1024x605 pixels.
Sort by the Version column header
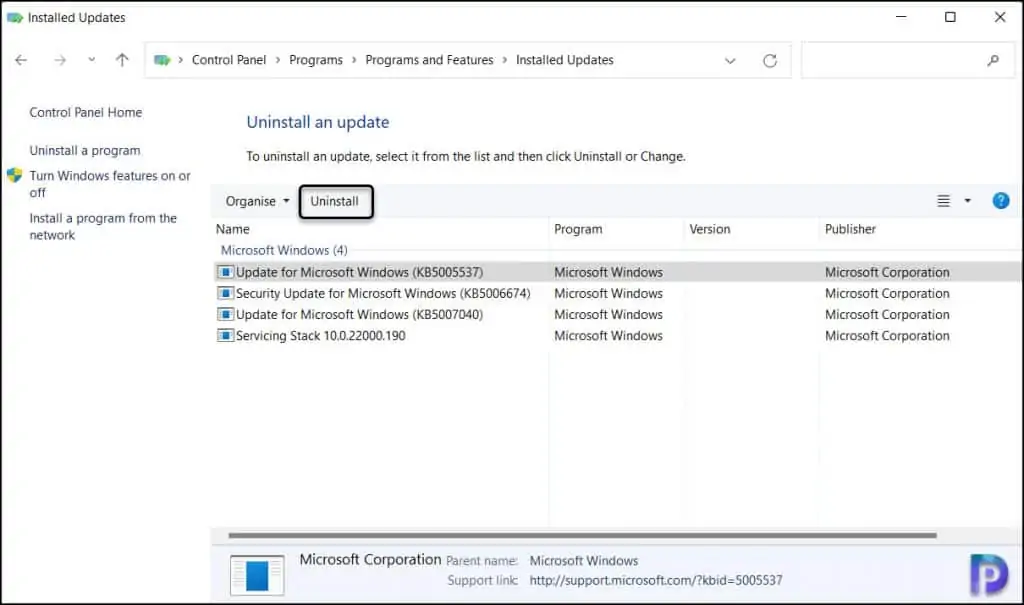point(710,229)
